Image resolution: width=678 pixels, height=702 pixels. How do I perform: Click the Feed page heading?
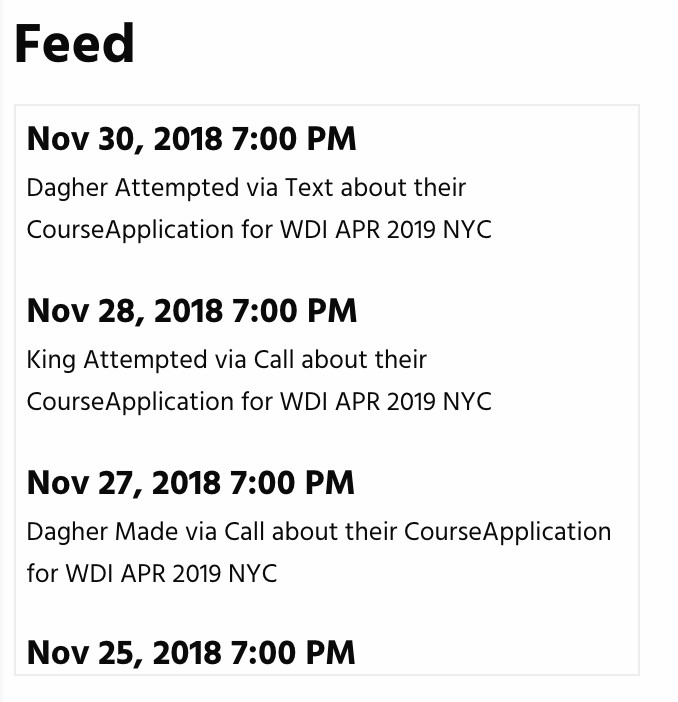pyautogui.click(x=75, y=43)
